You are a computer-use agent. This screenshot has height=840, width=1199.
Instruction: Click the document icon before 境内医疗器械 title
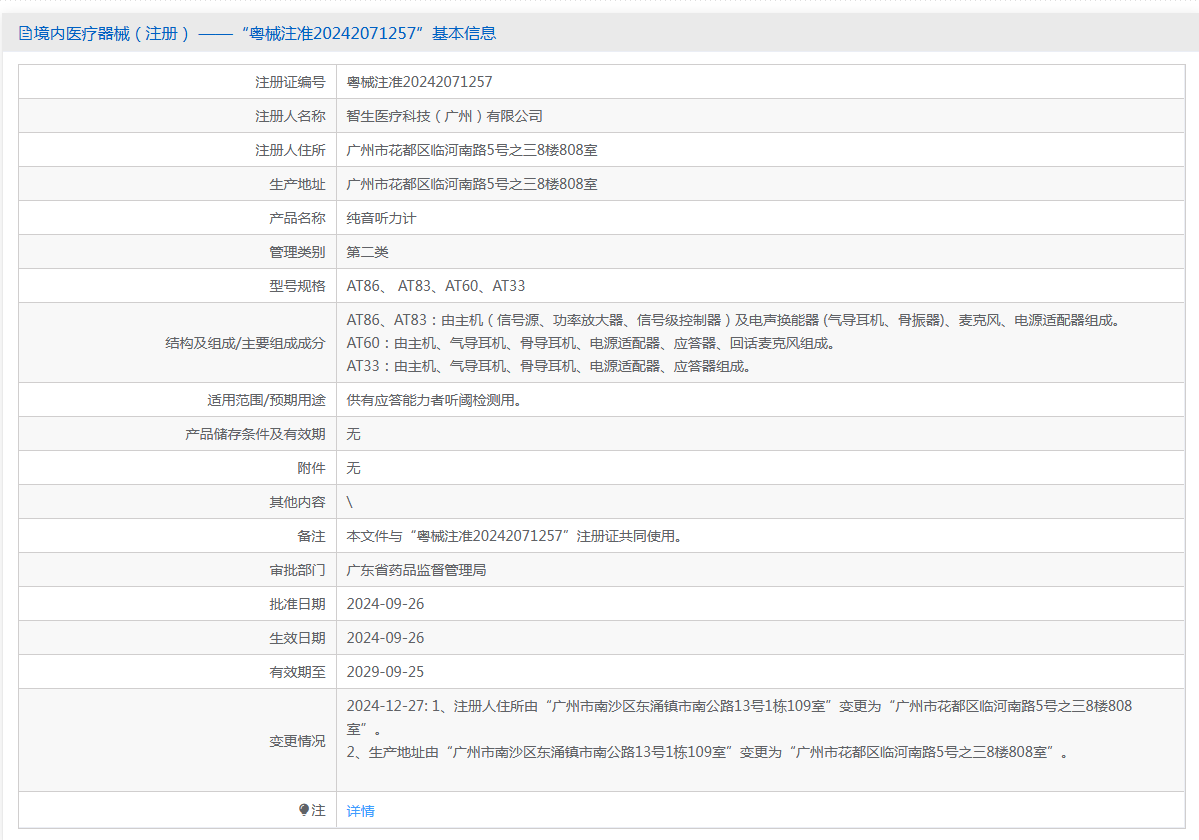point(25,34)
